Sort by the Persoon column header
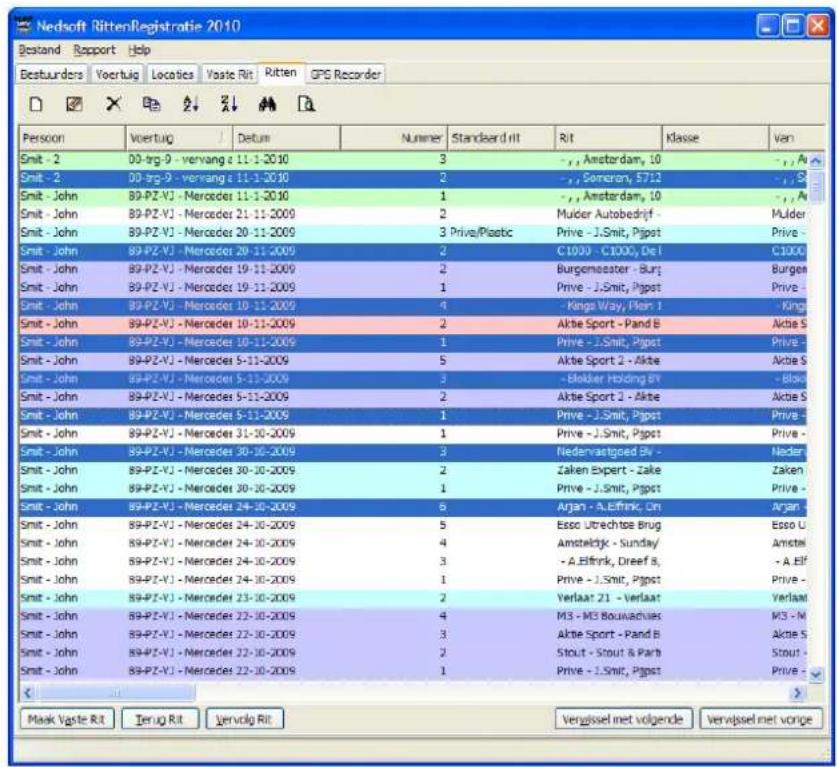Screen dimensions: 837x767 (72, 138)
